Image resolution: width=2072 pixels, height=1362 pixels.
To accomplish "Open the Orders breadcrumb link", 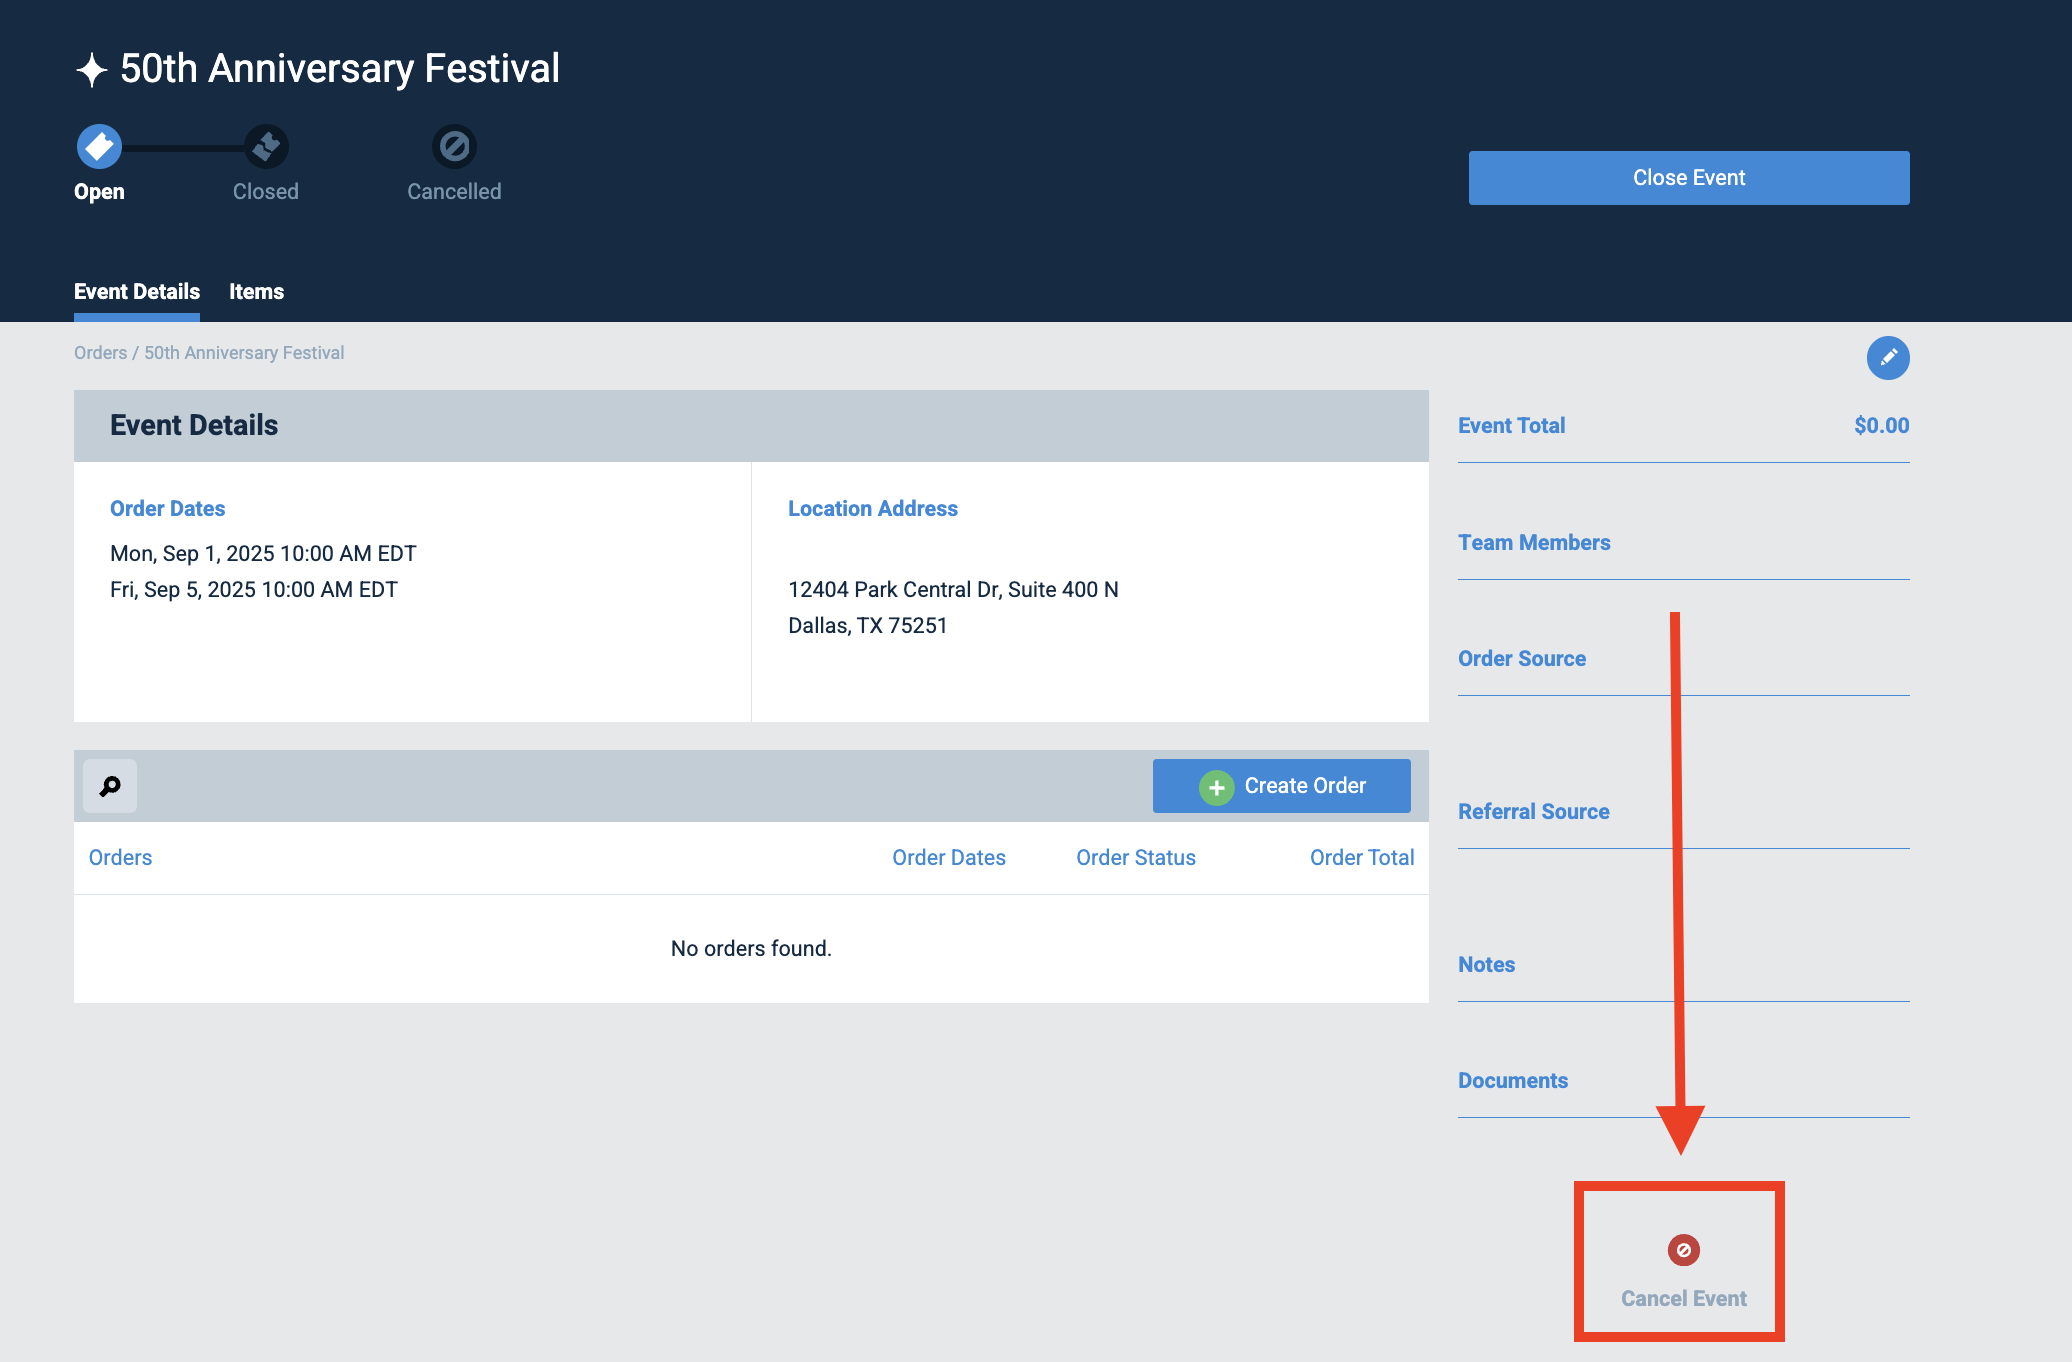I will point(100,353).
